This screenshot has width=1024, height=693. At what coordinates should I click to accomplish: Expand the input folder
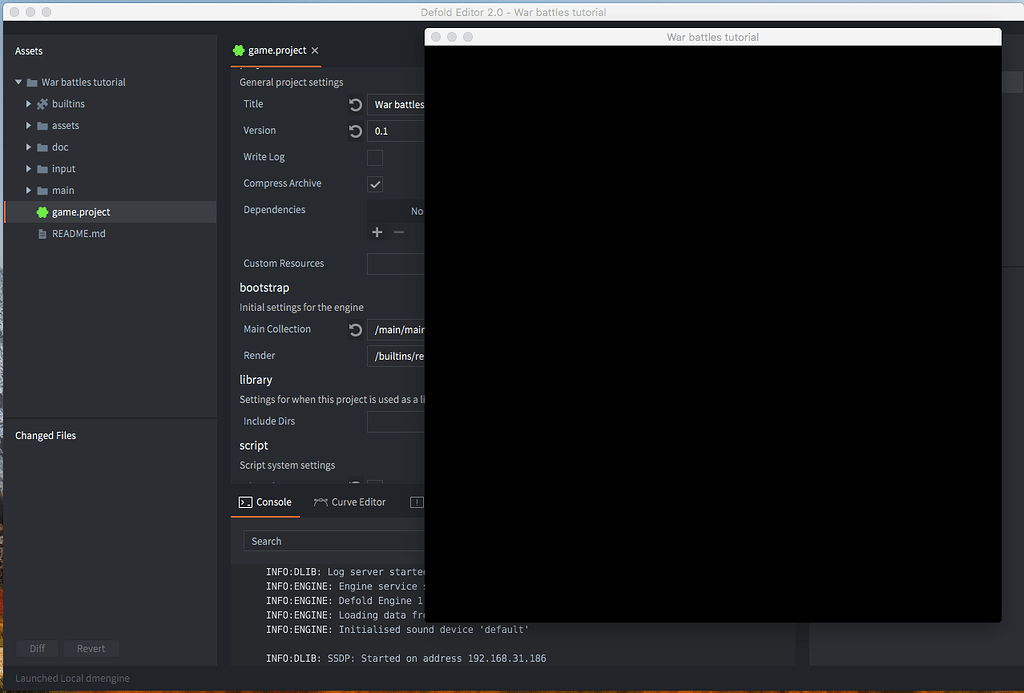point(28,168)
